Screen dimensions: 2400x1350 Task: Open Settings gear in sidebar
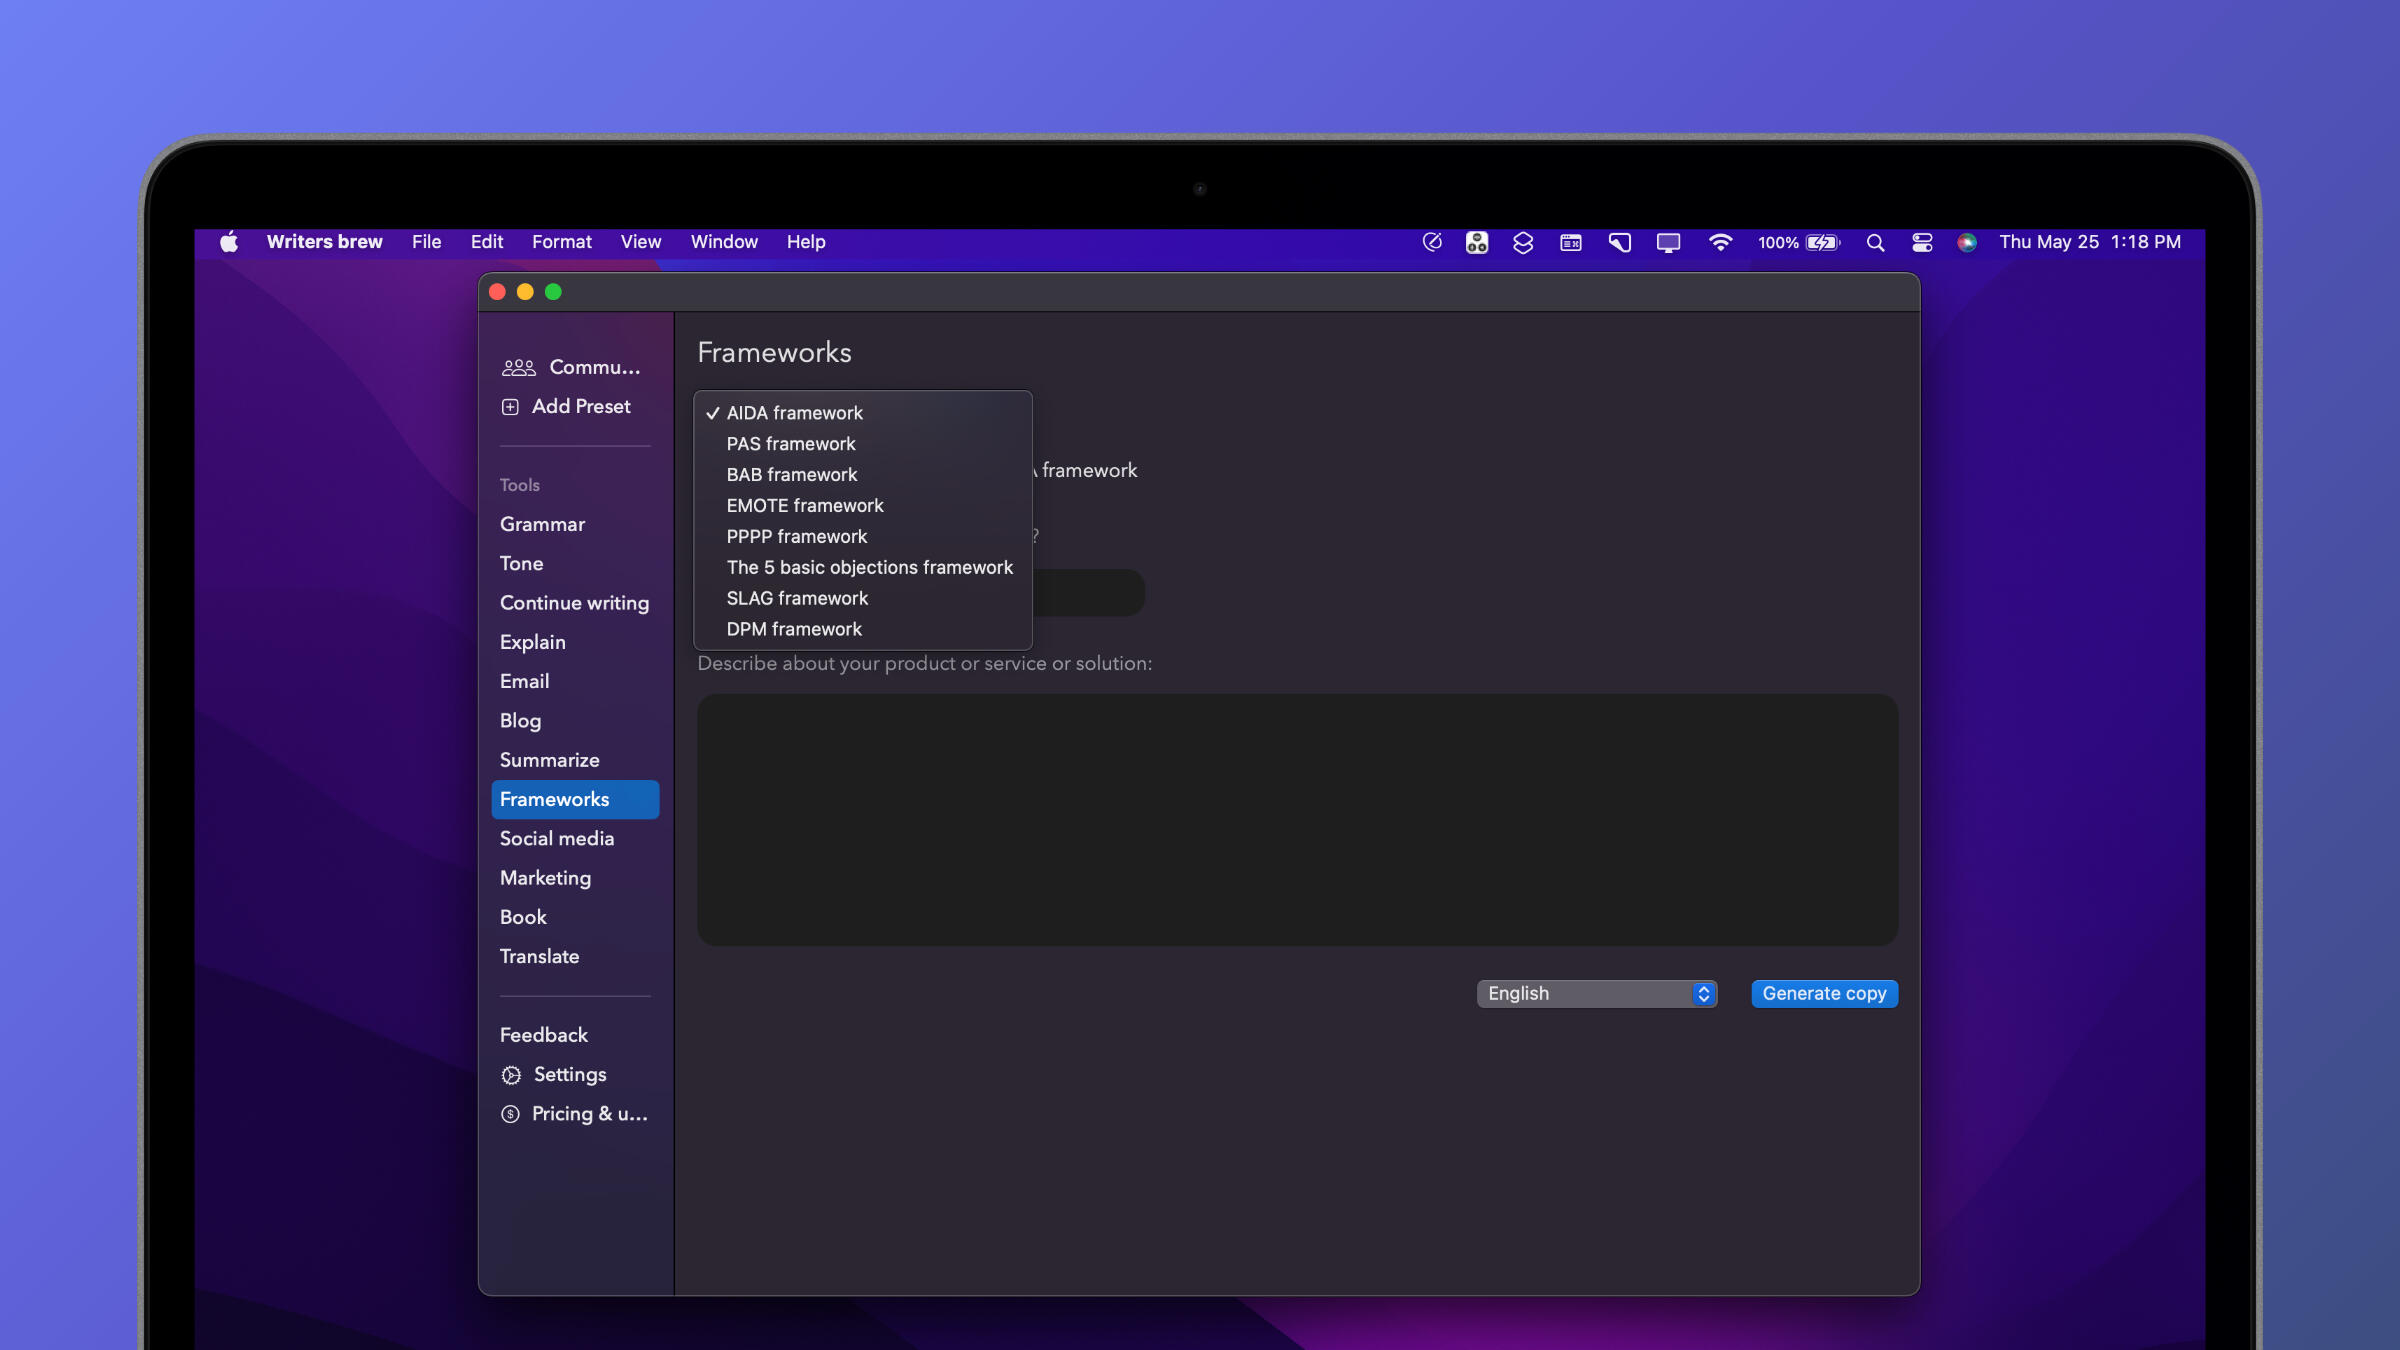coord(511,1075)
